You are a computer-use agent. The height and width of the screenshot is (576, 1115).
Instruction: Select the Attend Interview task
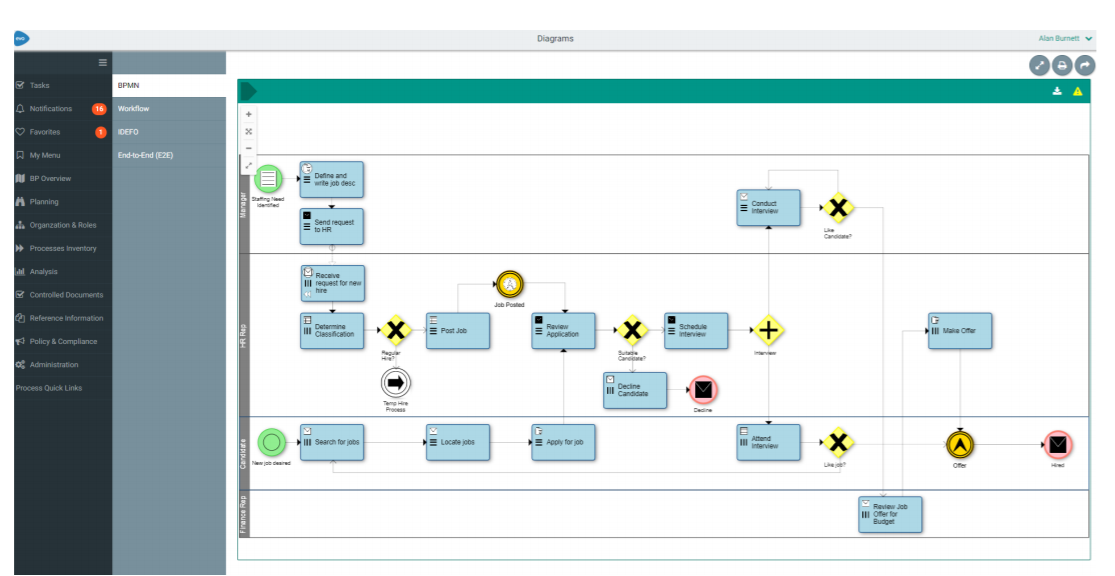[768, 442]
